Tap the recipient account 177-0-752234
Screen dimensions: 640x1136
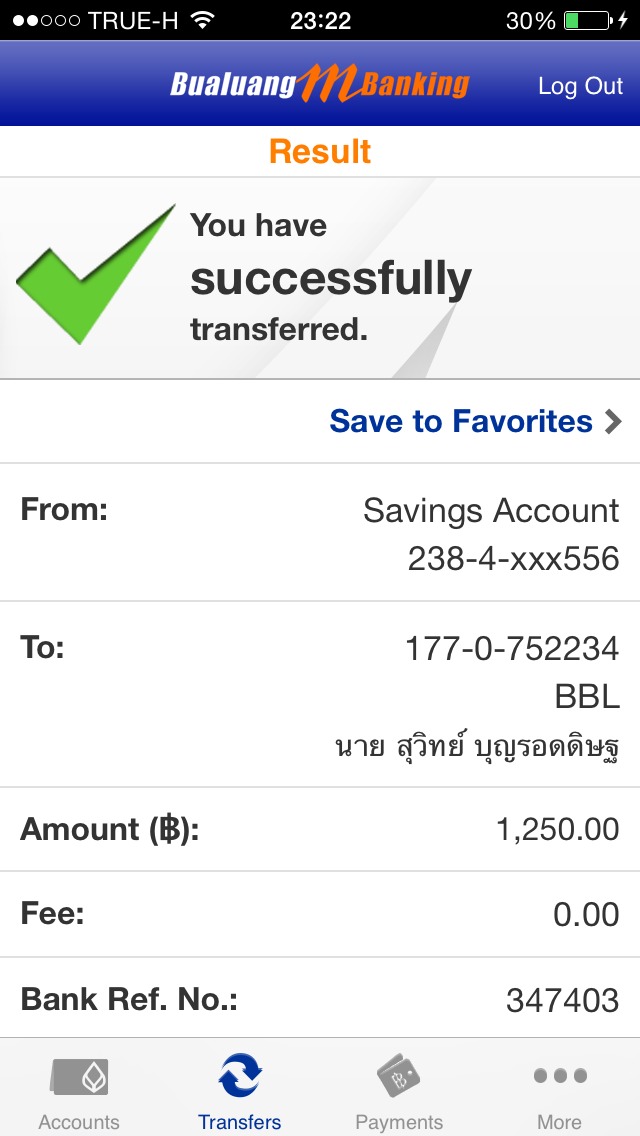511,649
